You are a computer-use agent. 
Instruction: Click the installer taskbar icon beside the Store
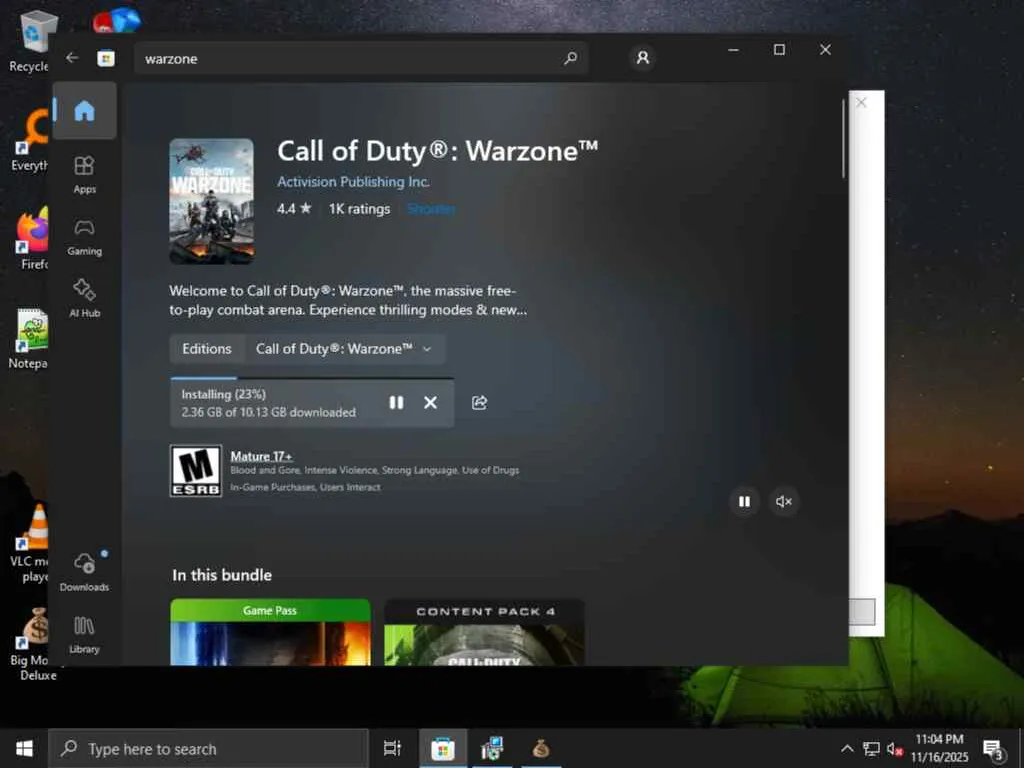(x=492, y=748)
